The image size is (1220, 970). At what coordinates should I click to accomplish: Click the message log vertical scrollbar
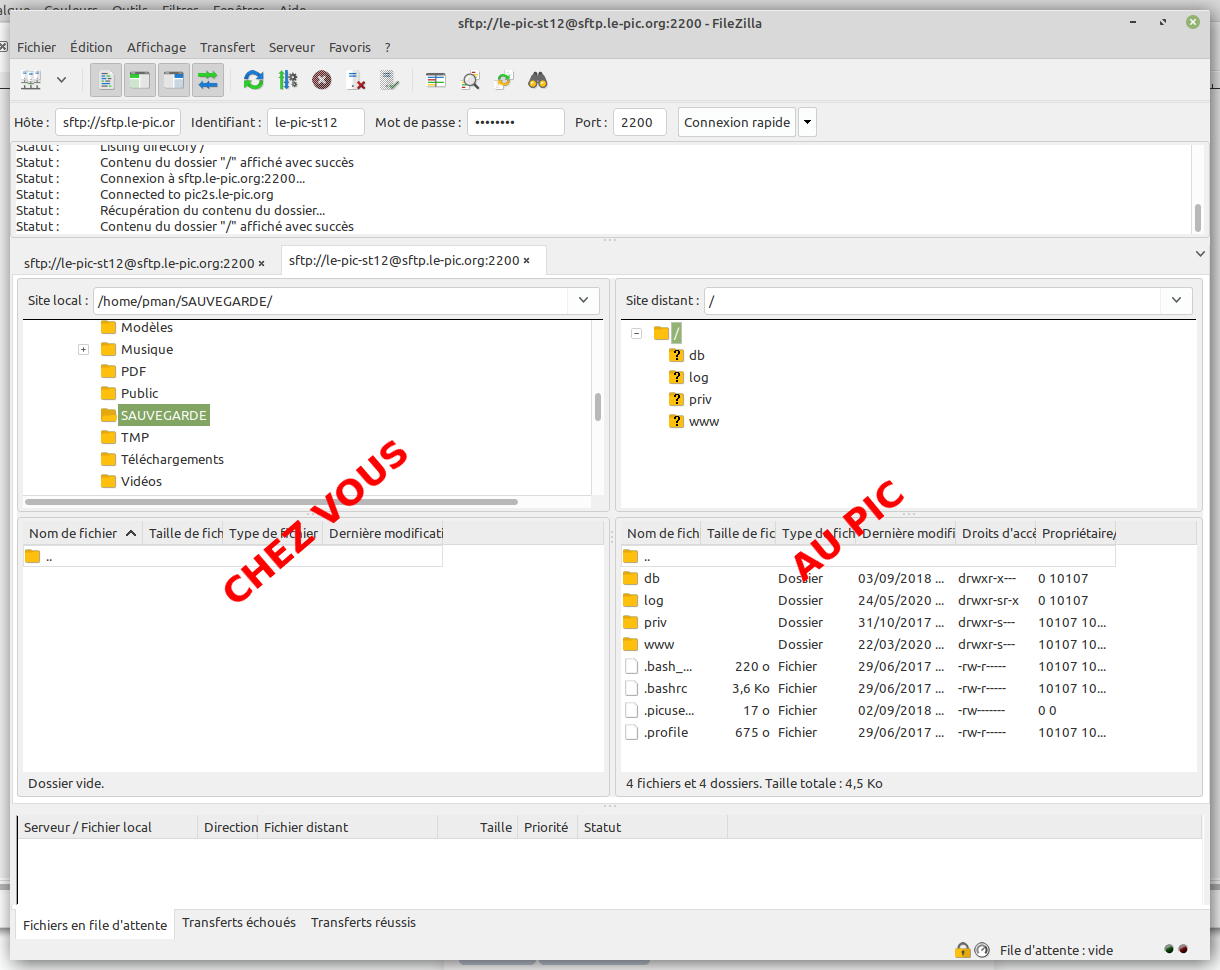1197,216
